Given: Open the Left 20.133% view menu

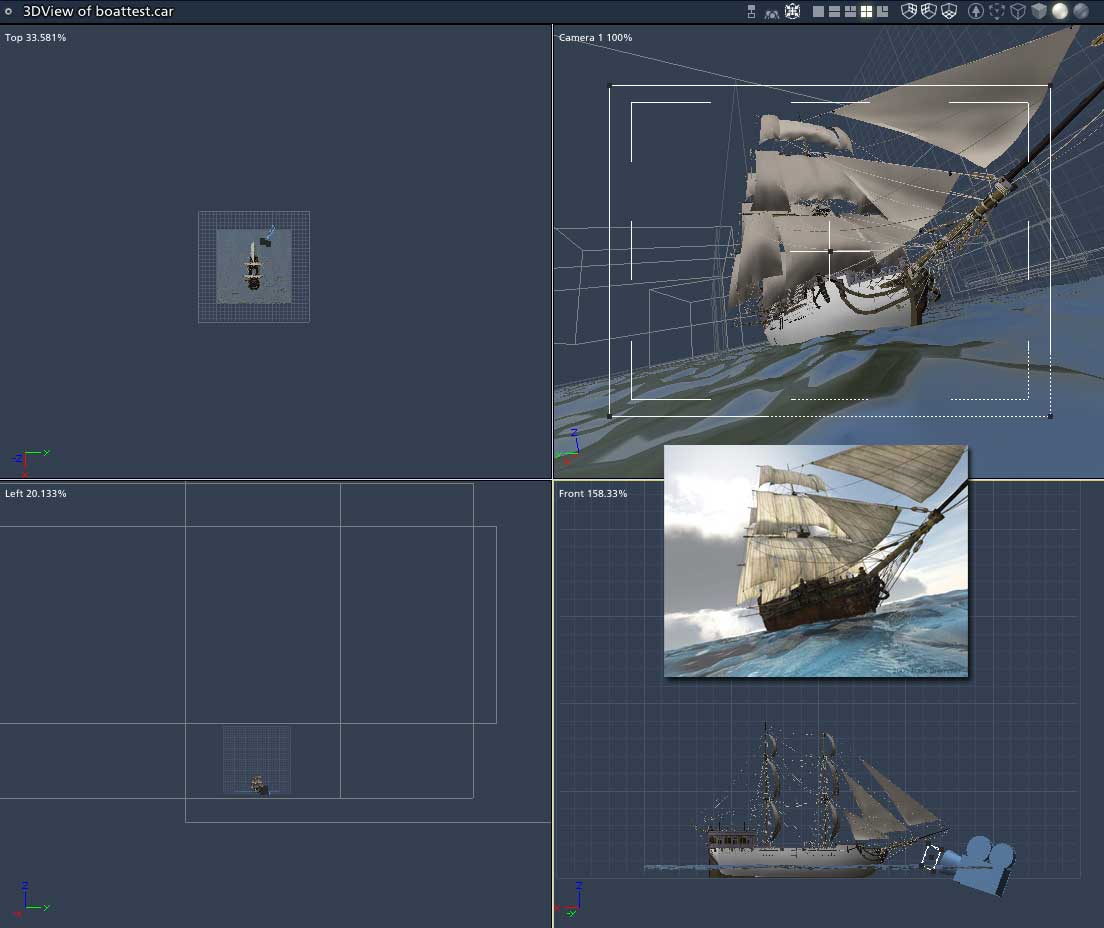Looking at the screenshot, I should pos(35,494).
